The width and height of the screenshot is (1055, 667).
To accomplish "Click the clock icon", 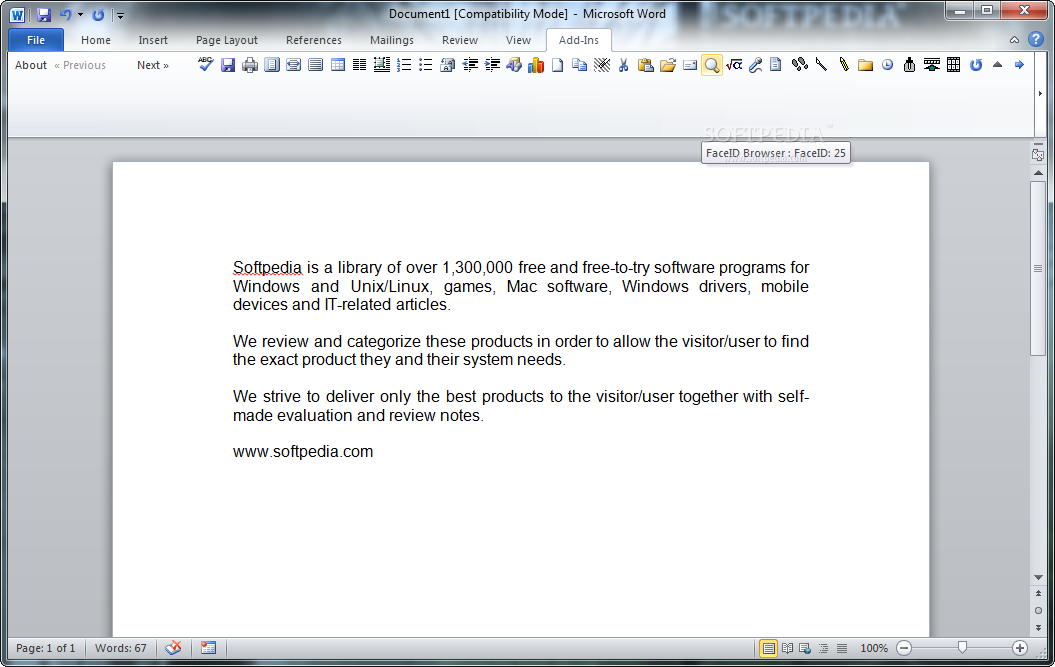I will [x=887, y=65].
